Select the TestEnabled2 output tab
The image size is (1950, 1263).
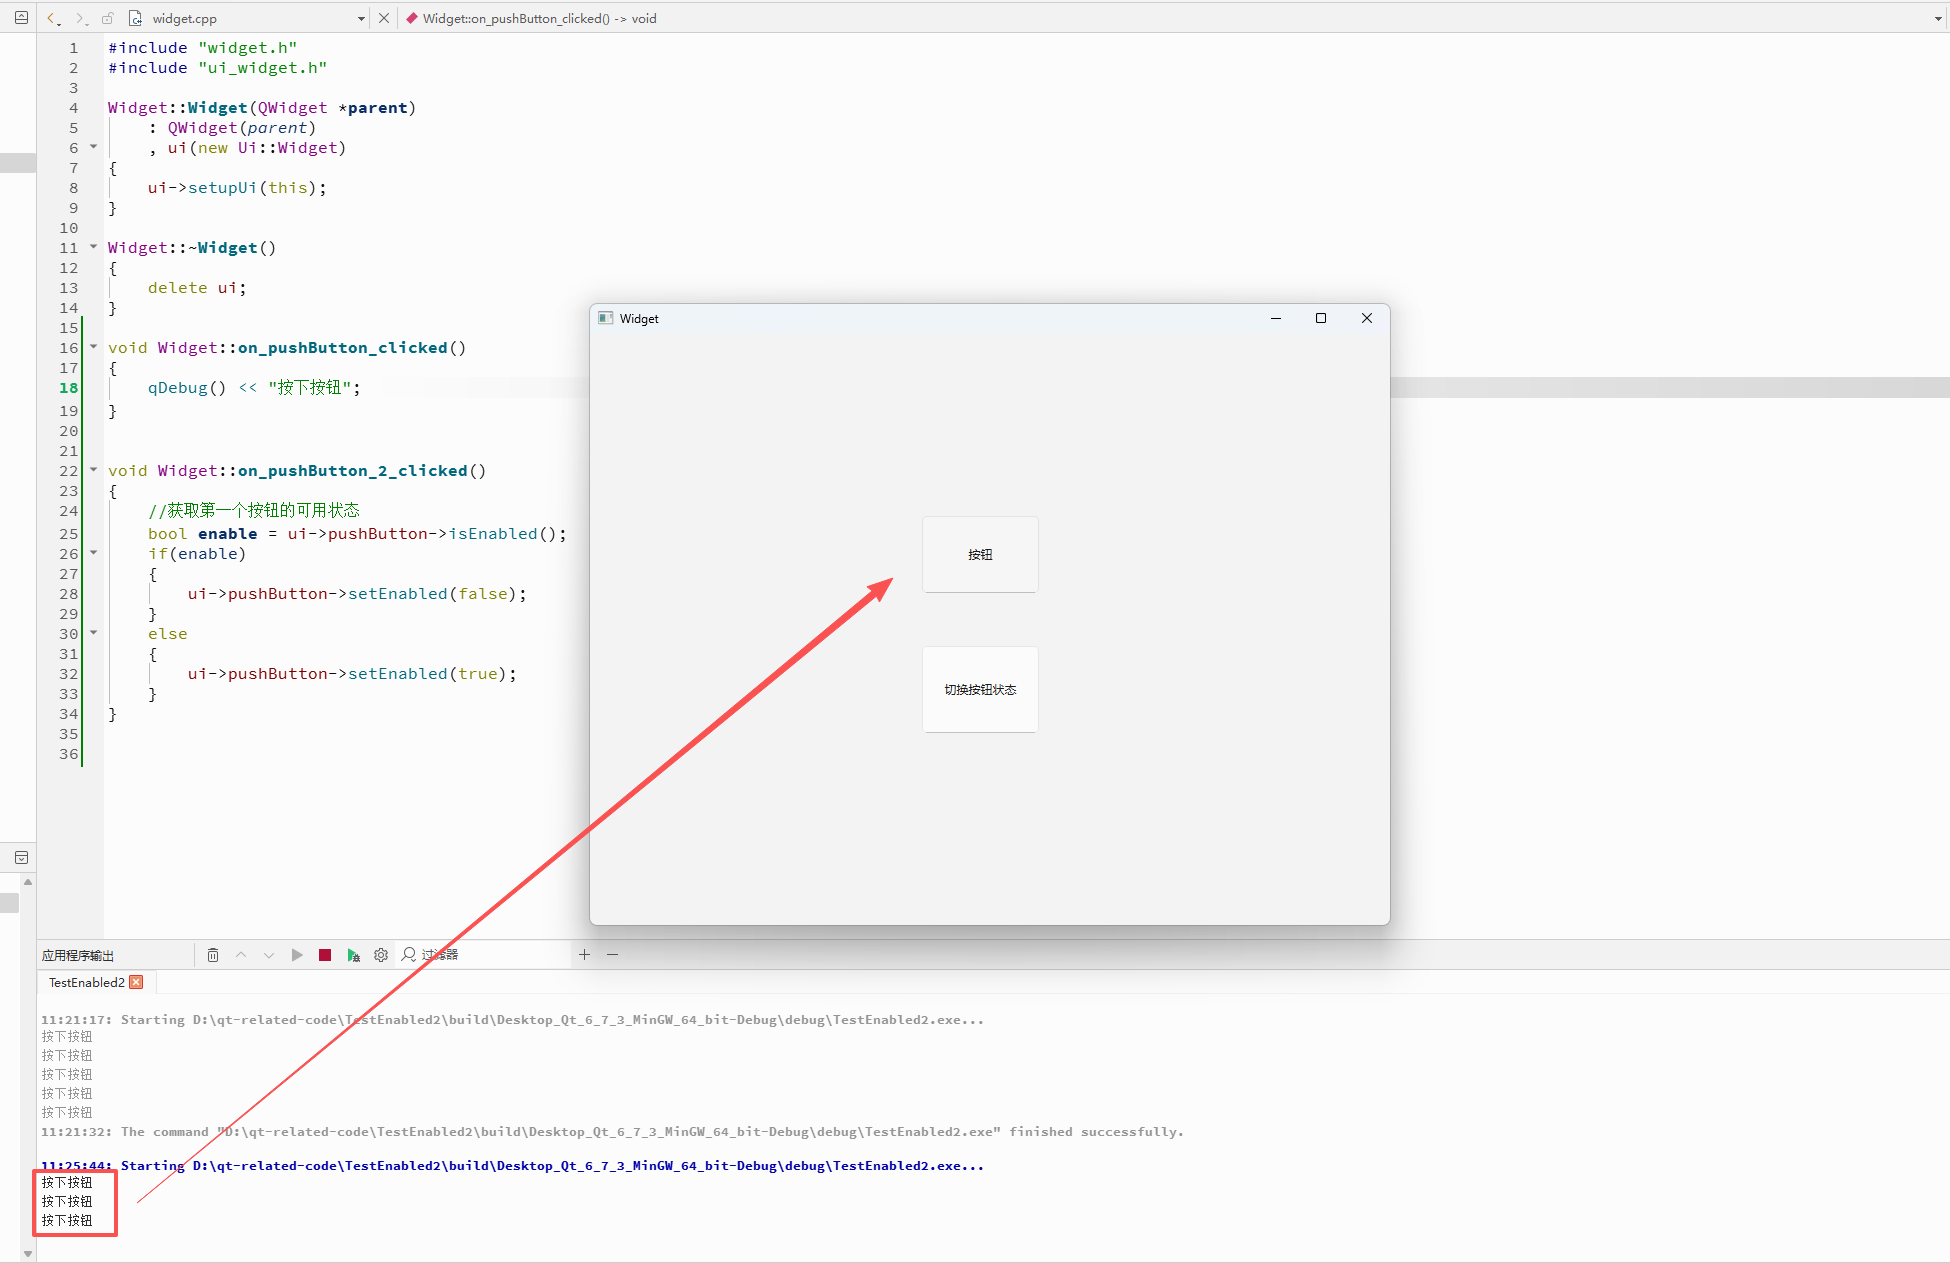point(87,983)
